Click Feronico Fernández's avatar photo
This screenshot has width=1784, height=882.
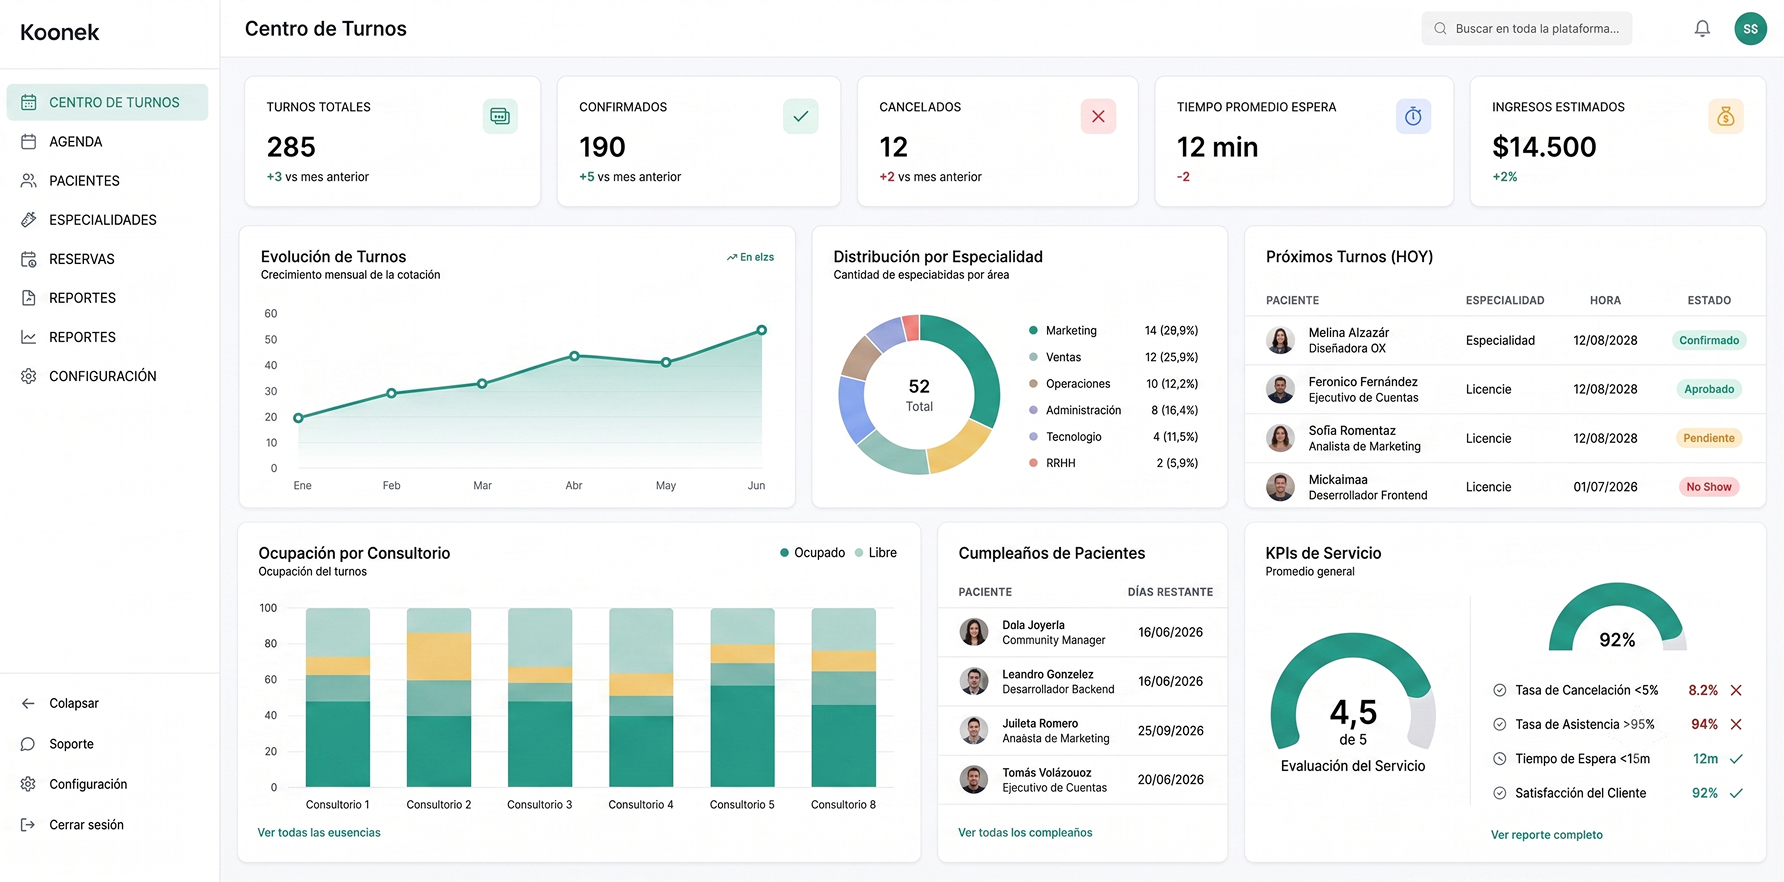tap(1280, 389)
